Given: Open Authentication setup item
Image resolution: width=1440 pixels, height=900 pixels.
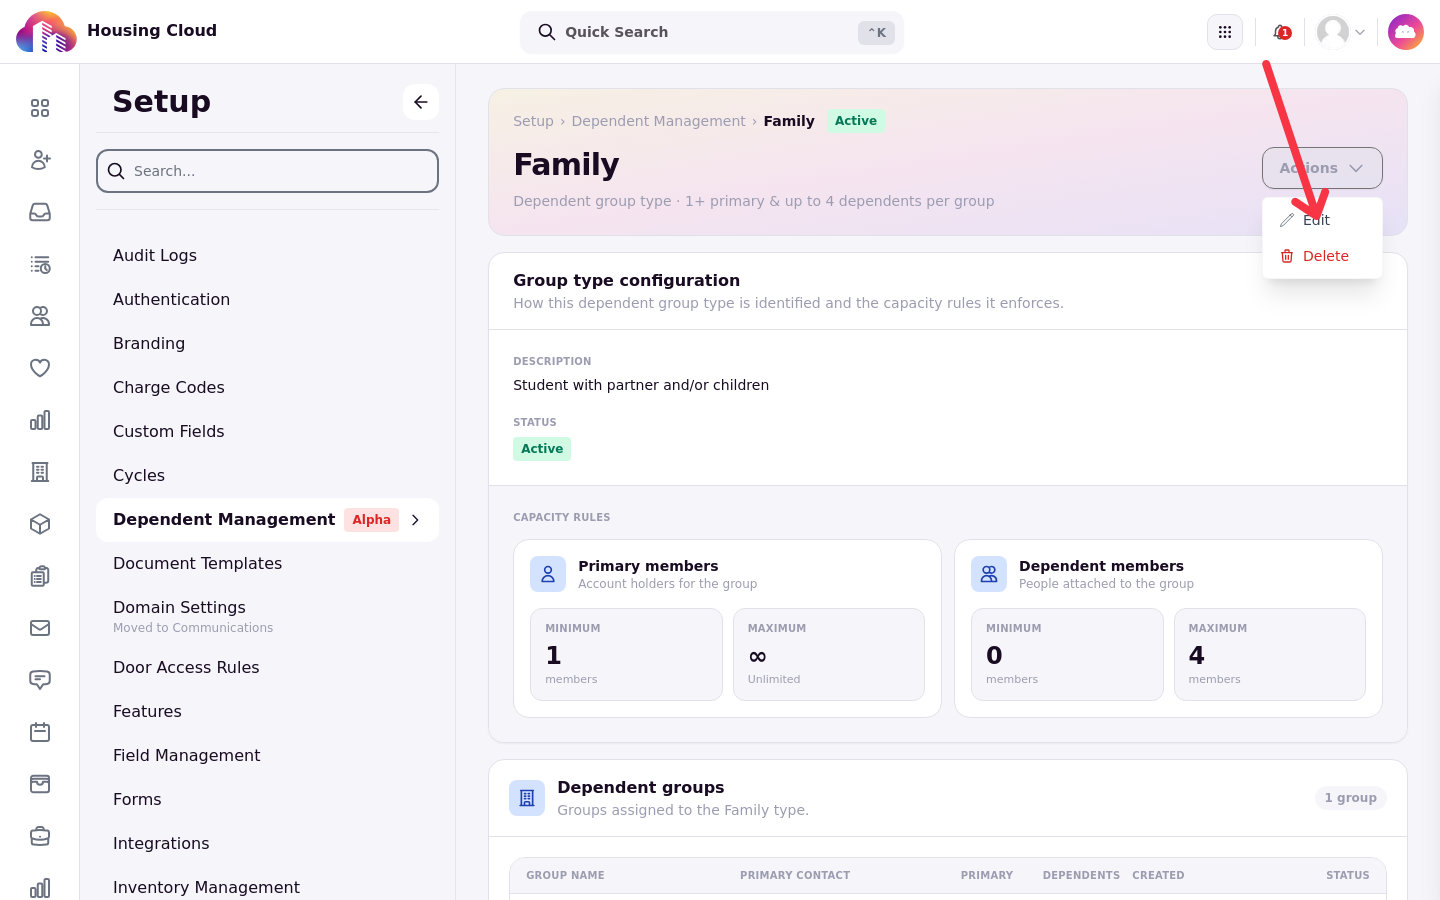Looking at the screenshot, I should [267, 300].
